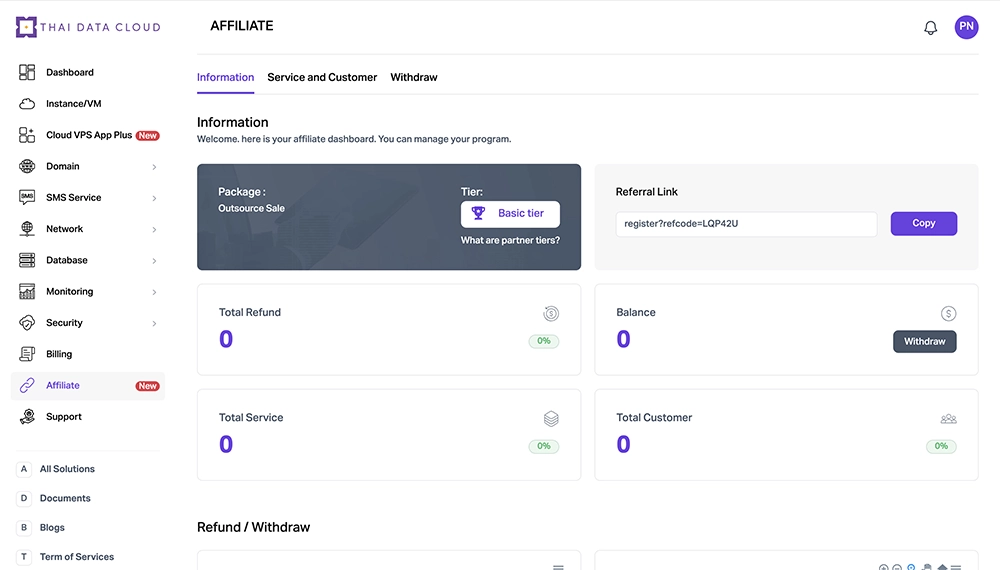This screenshot has width=1000, height=570.
Task: Click the Cloud VPS App Plus icon
Action: (27, 135)
